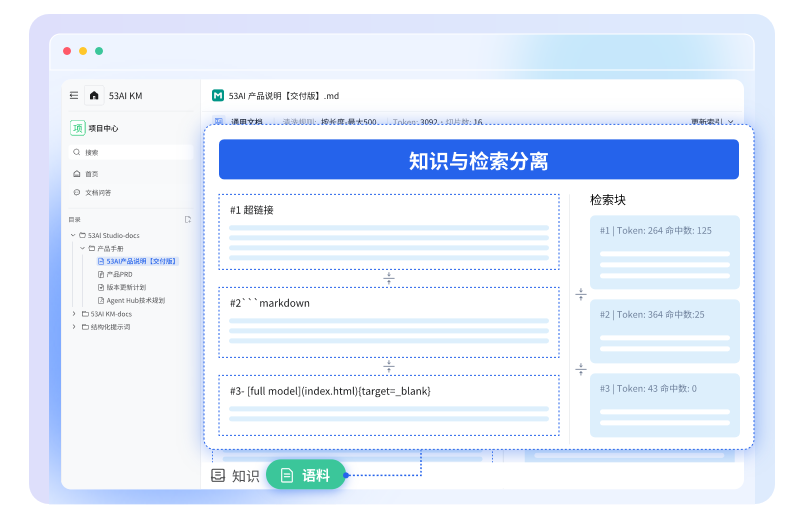Click the green M markdown file icon

pos(218,95)
